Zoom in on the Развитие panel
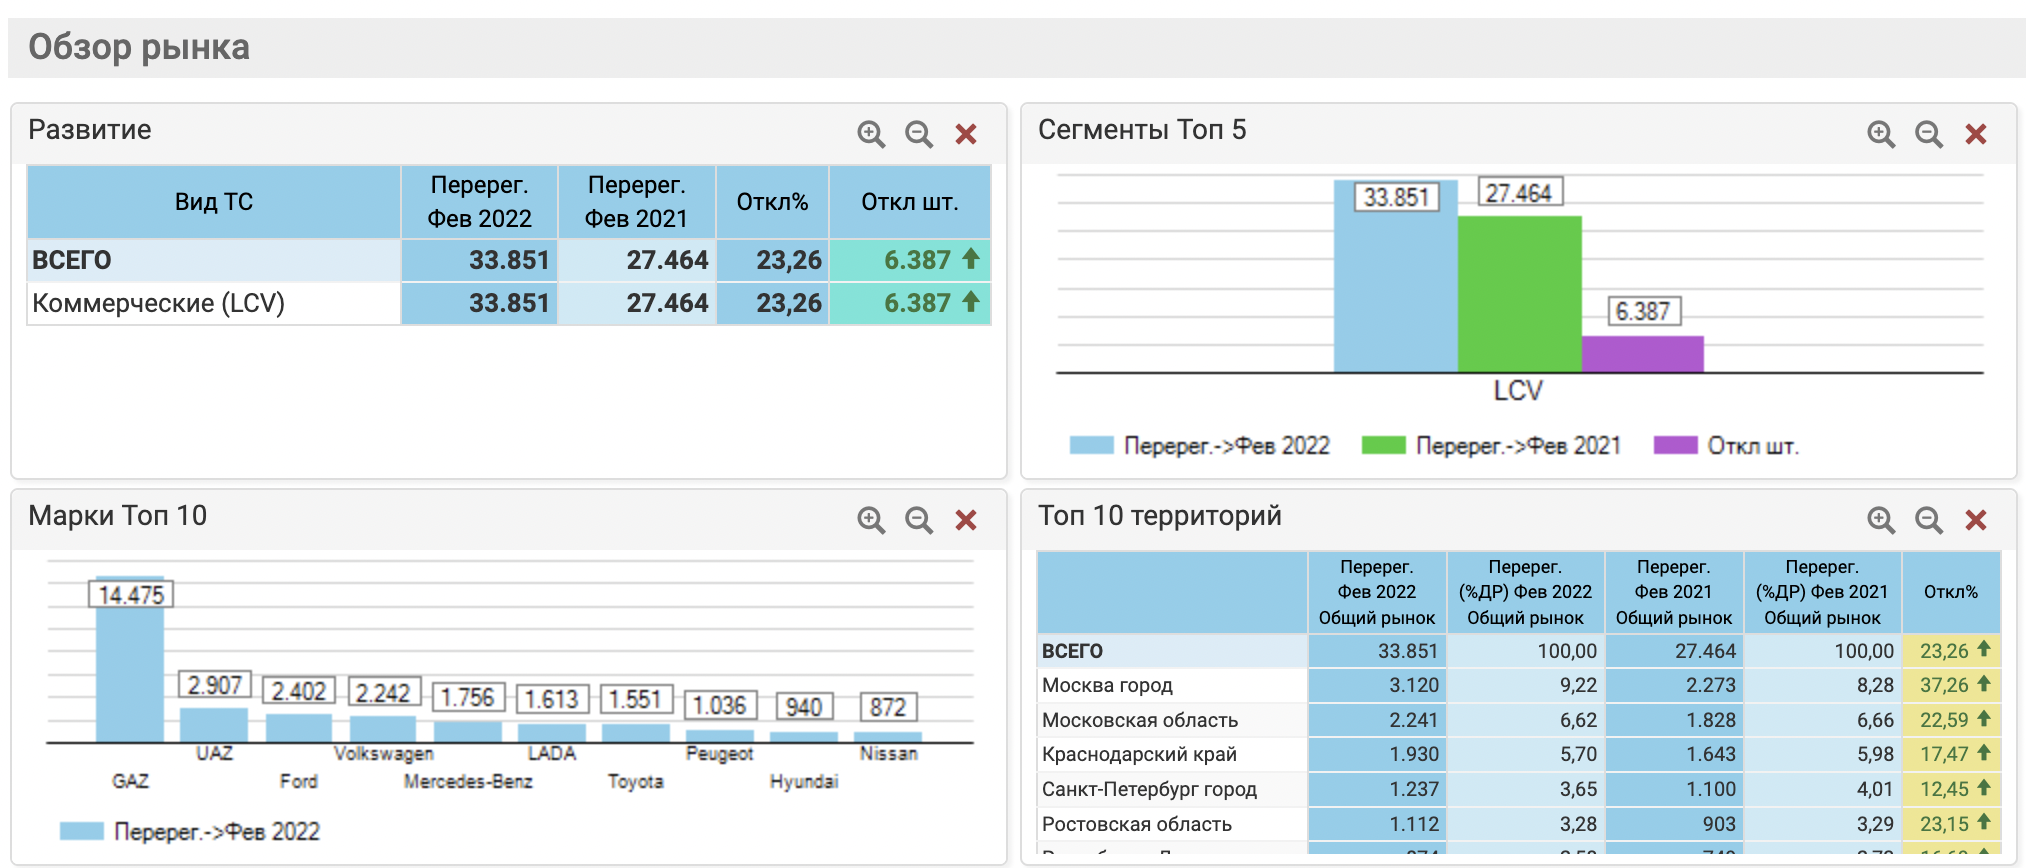Screen dimensions: 2026x868 point(870,134)
